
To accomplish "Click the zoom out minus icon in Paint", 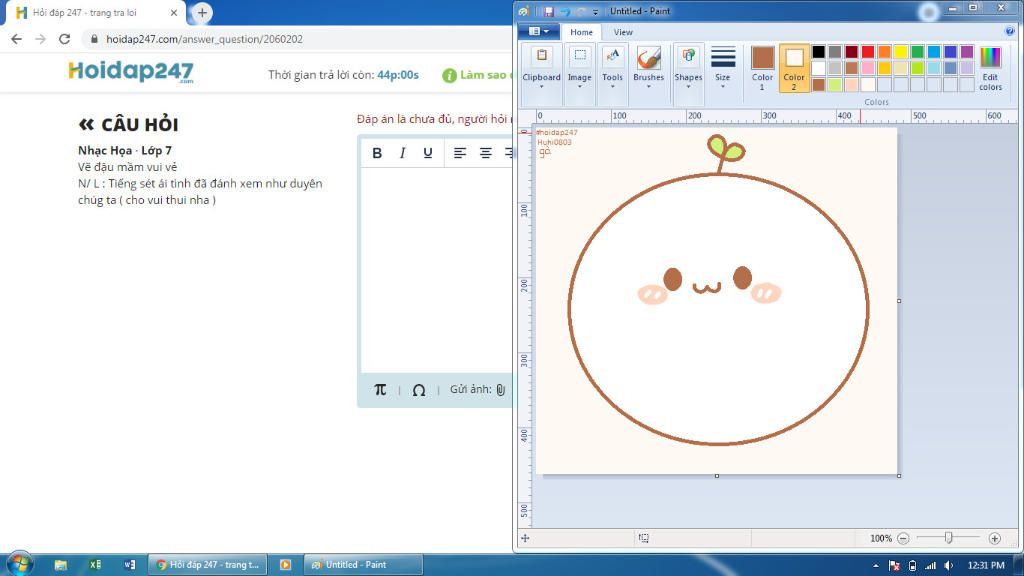I will [x=903, y=538].
